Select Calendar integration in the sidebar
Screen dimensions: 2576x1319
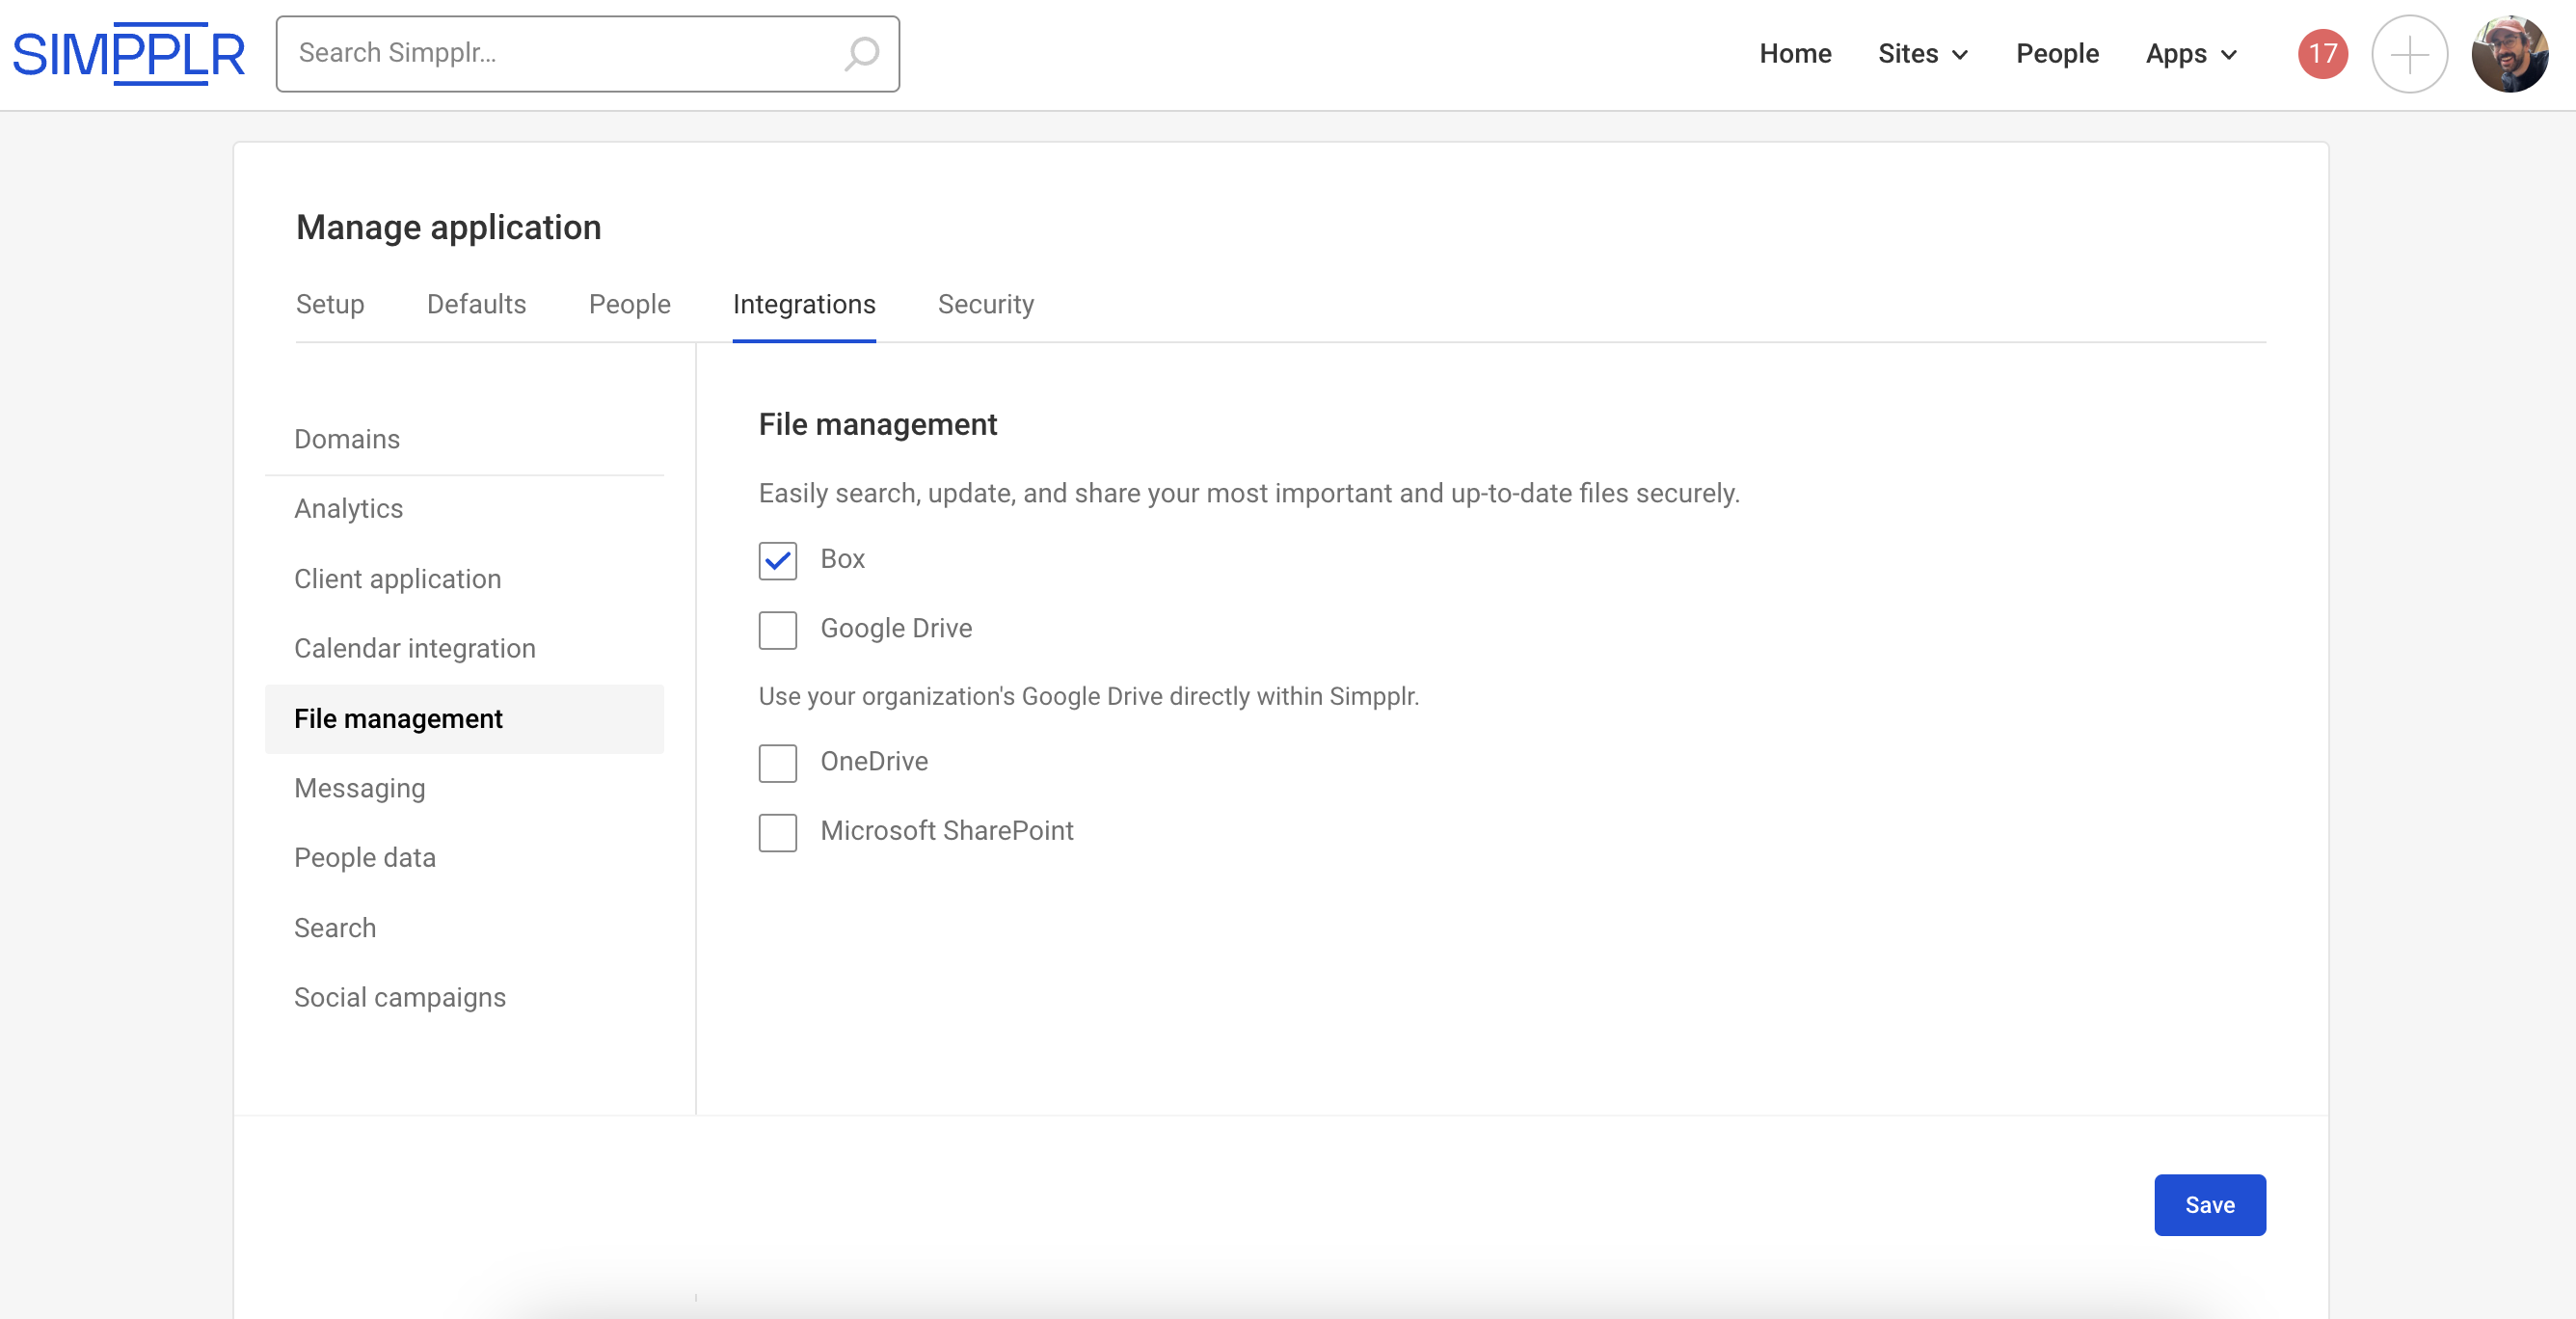(x=414, y=648)
